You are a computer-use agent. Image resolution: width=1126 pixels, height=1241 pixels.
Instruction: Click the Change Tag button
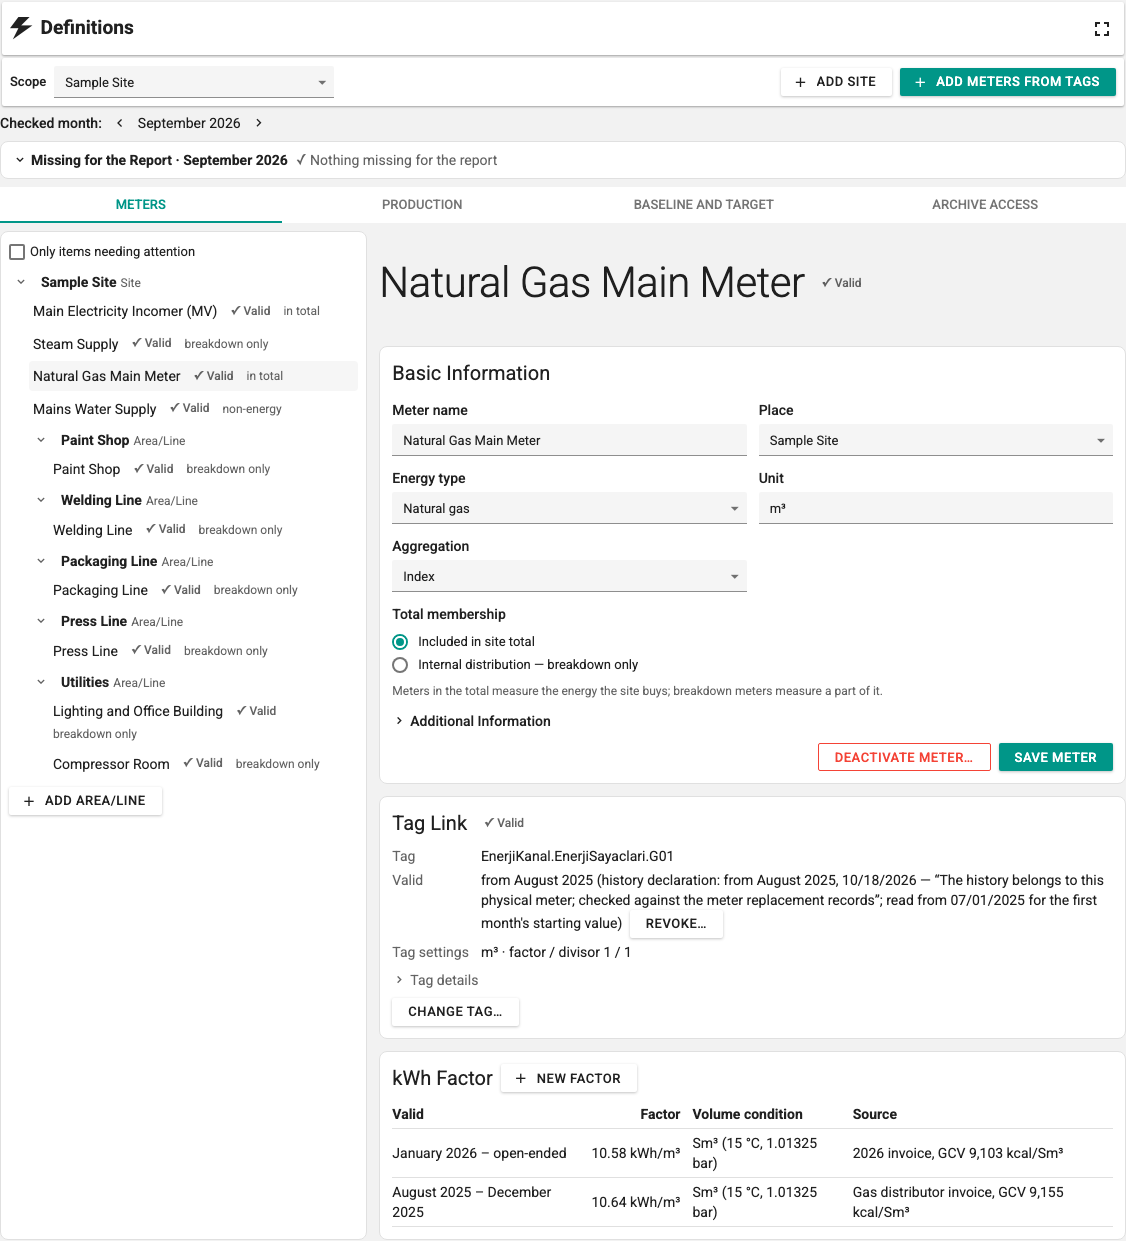point(455,1011)
